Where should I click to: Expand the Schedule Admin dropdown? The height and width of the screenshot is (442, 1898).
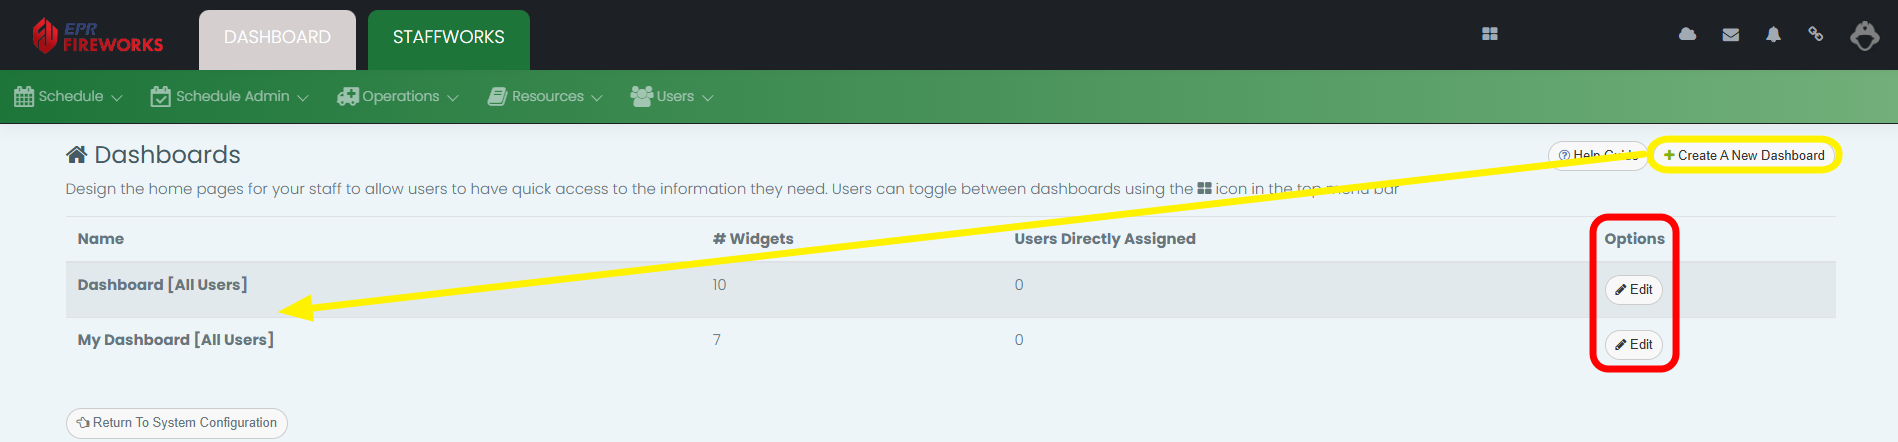tap(229, 97)
